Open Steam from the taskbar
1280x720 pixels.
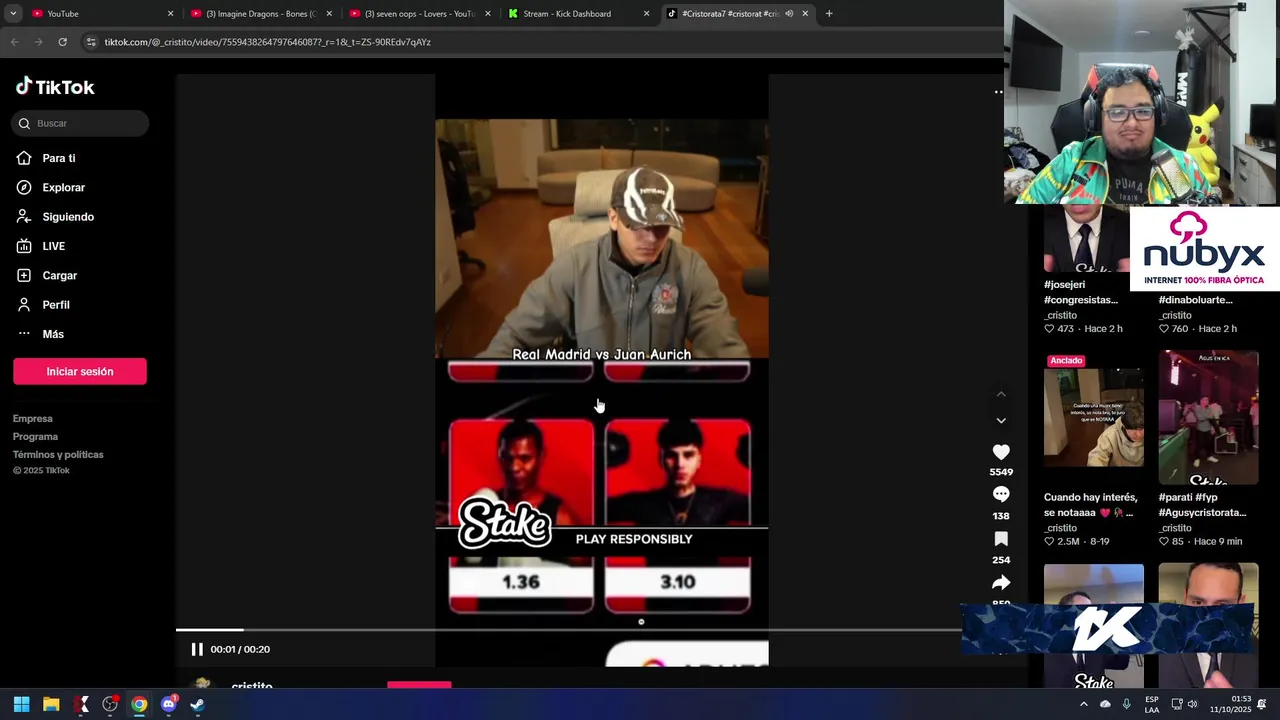[x=197, y=704]
